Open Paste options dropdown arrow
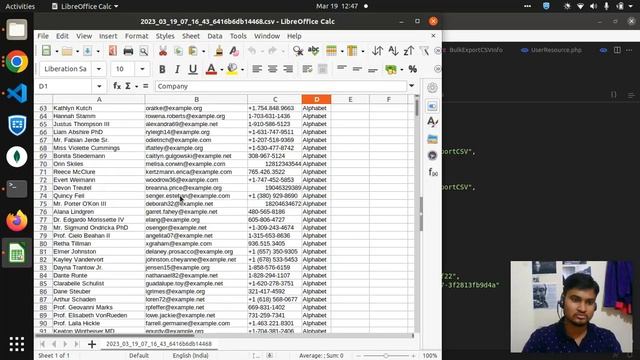 coord(204,51)
